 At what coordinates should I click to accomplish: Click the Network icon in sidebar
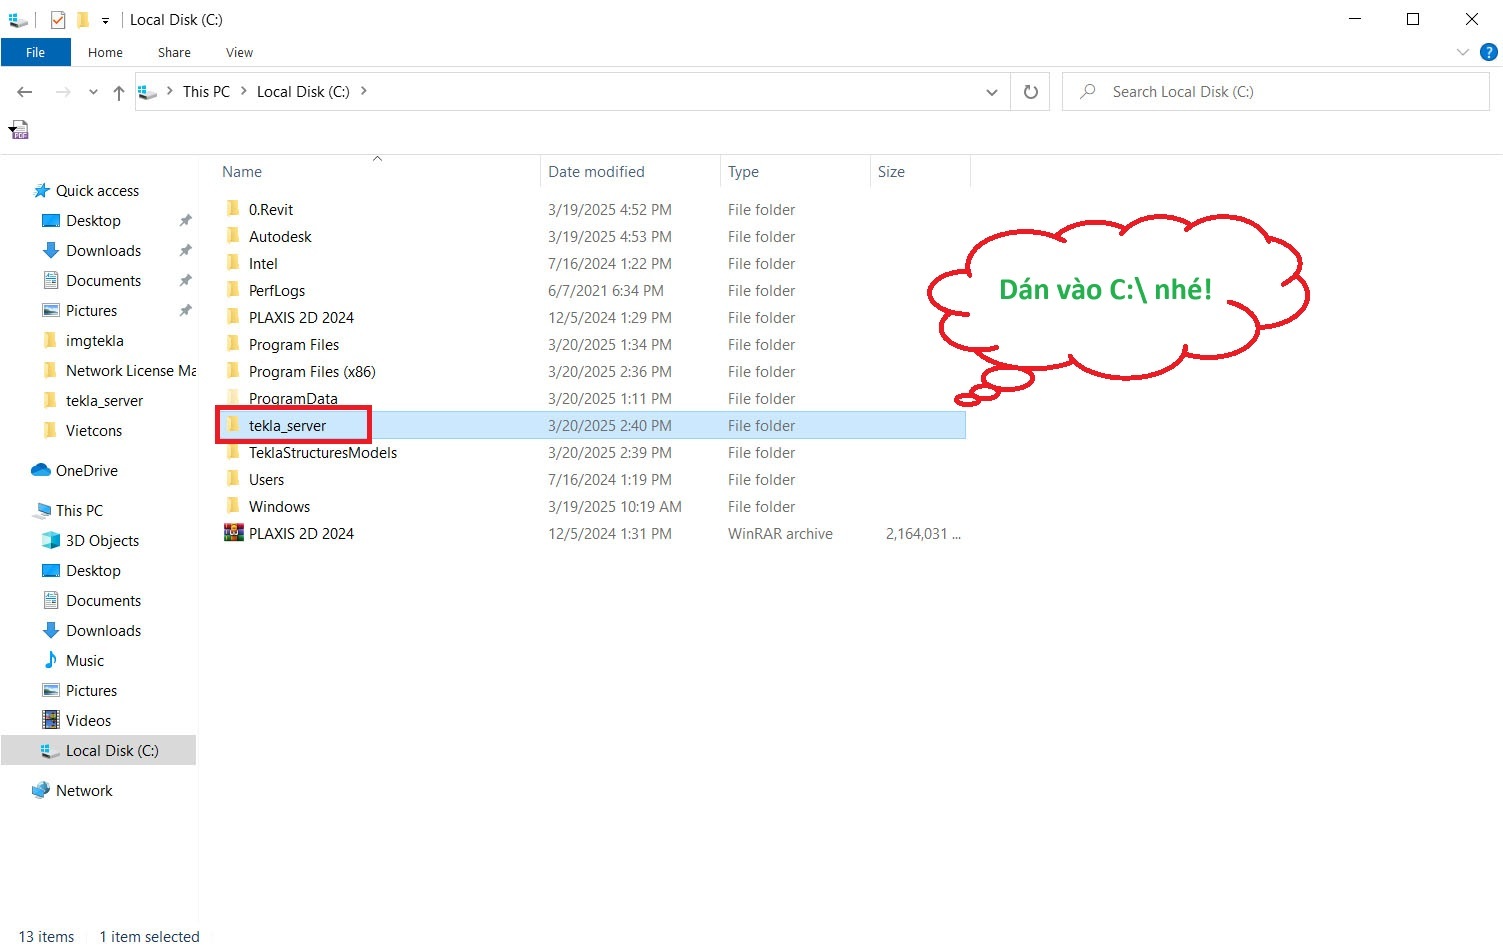tap(41, 791)
